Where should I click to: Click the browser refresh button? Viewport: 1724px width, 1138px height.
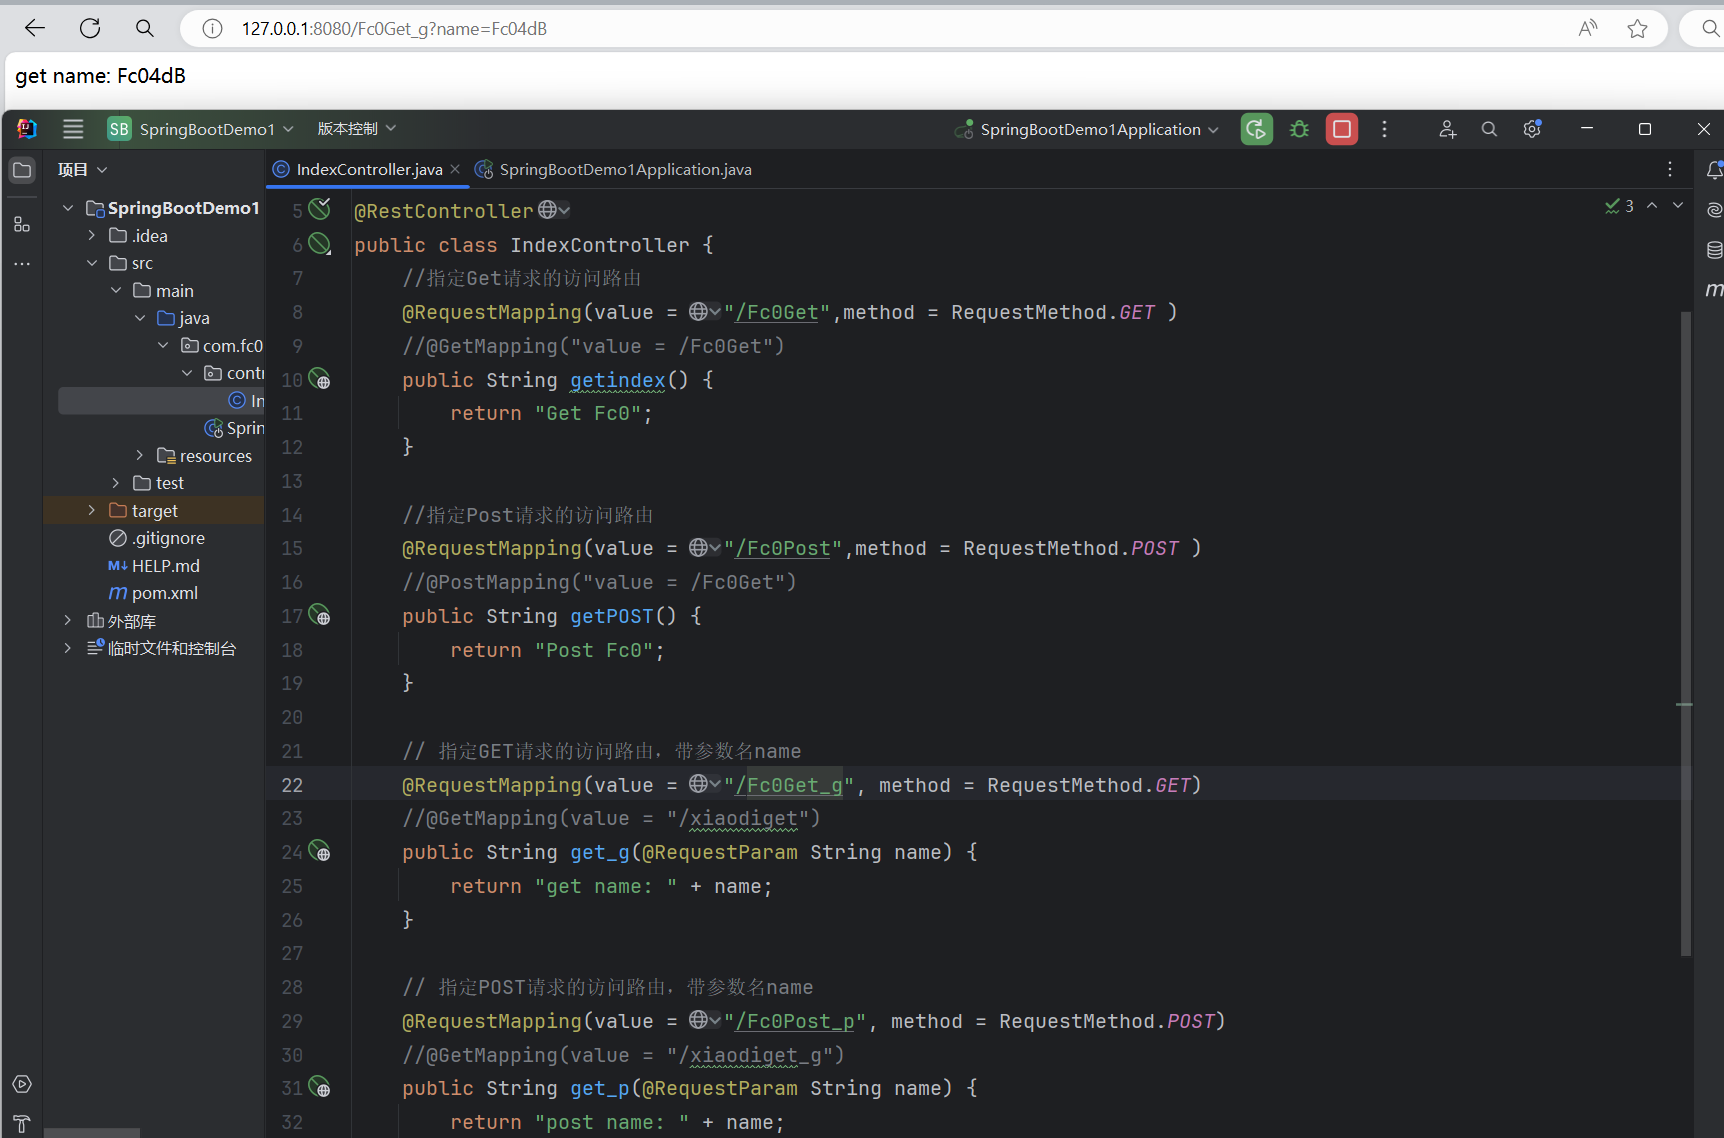tap(90, 29)
